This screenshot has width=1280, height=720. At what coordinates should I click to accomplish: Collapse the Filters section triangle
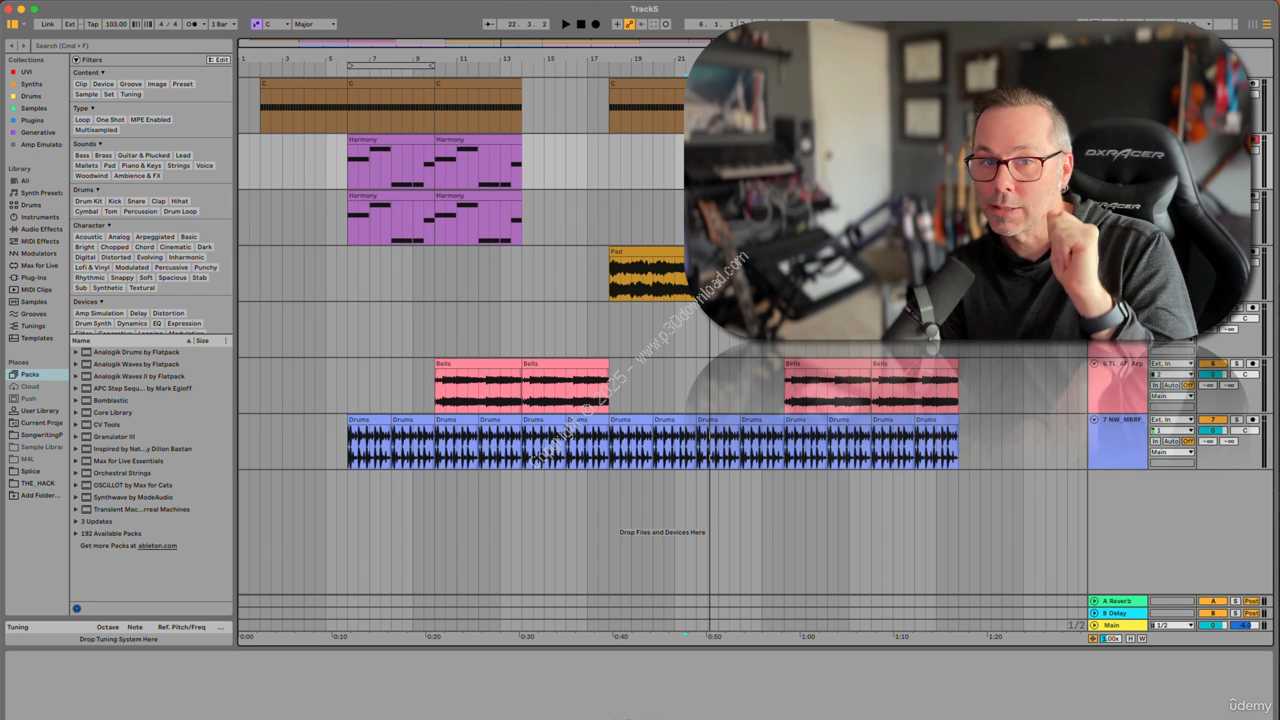tap(76, 60)
